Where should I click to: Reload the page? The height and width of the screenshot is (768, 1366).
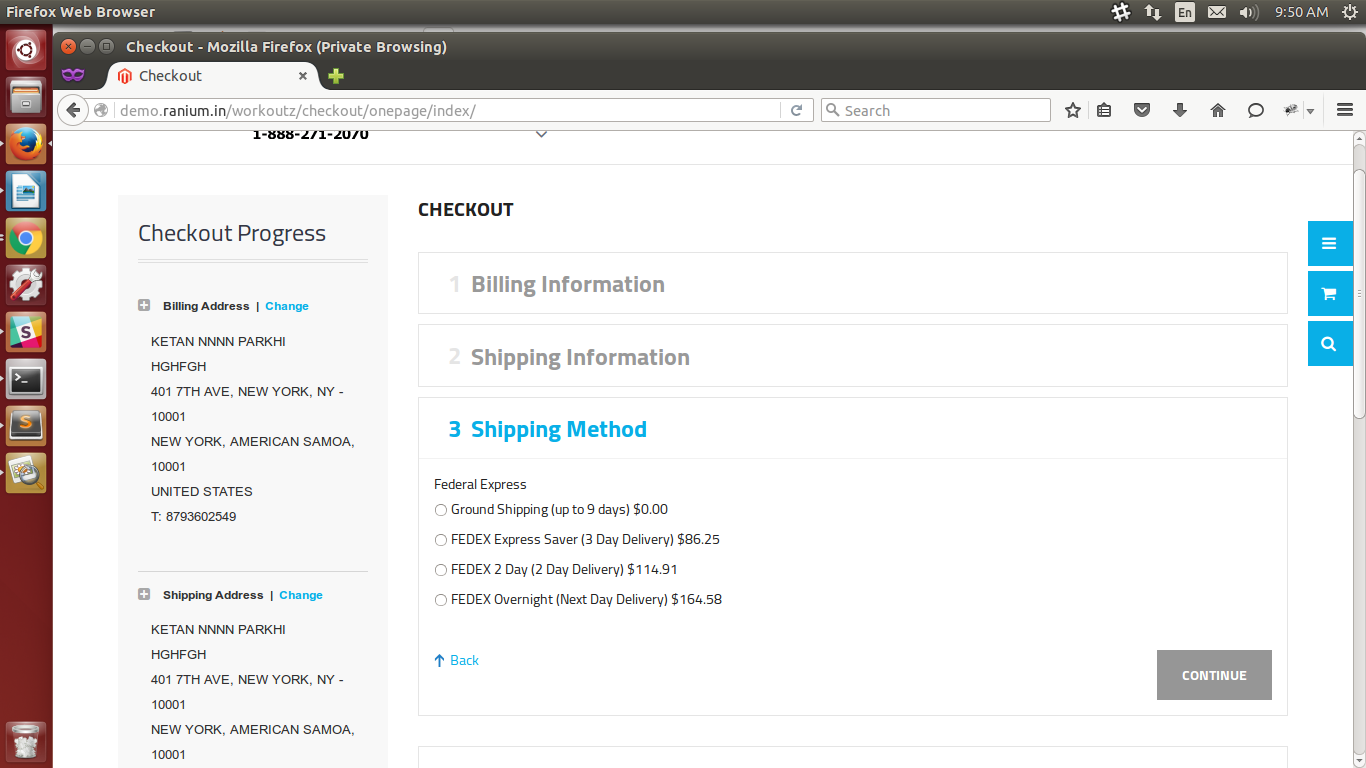pyautogui.click(x=796, y=110)
